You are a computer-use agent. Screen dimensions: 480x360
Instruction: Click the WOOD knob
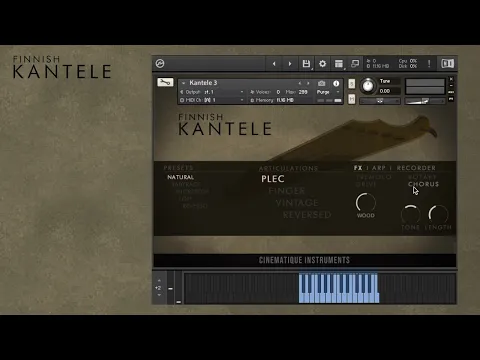click(x=366, y=202)
